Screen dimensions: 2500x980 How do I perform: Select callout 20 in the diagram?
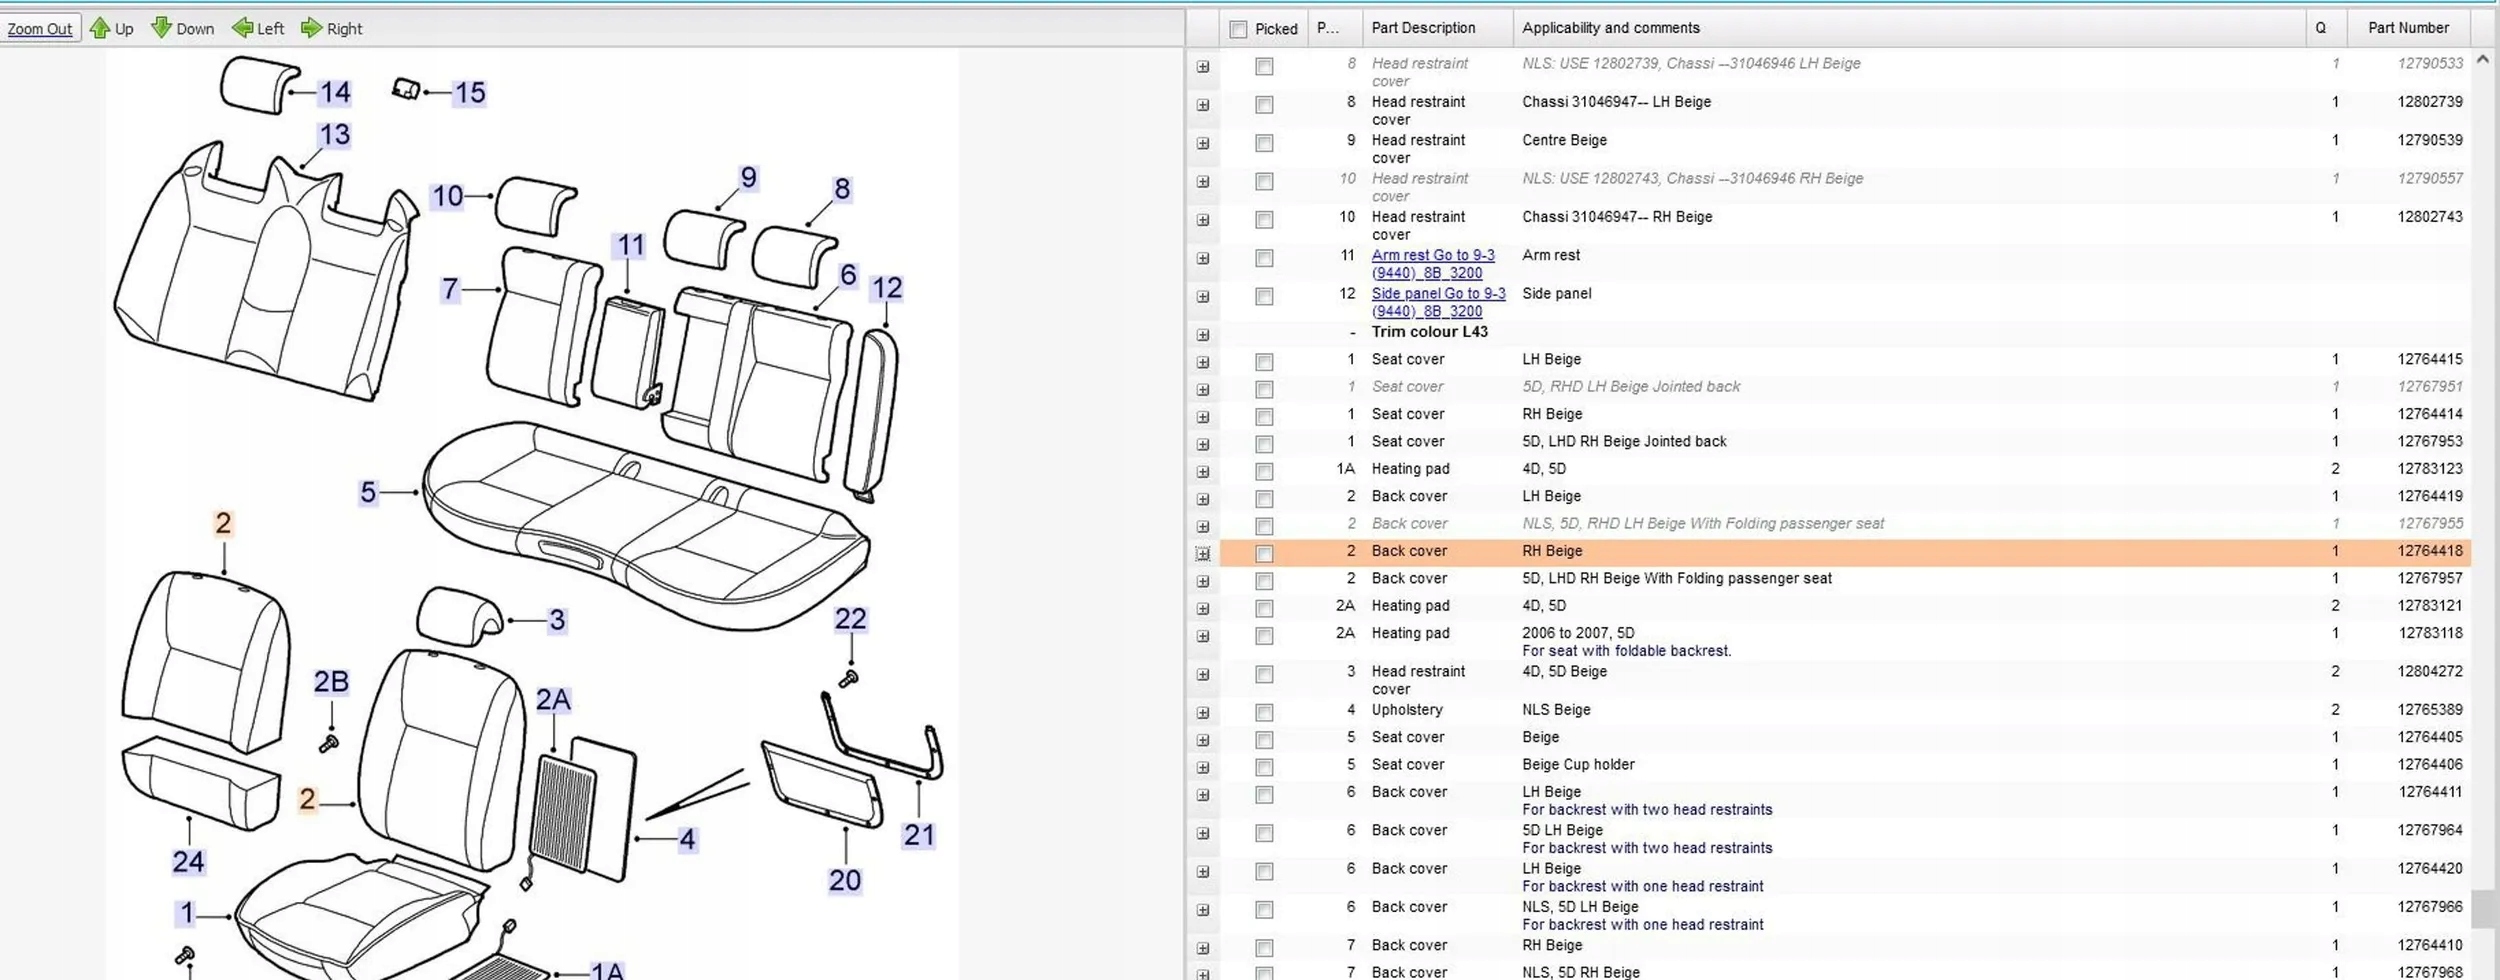pos(844,880)
